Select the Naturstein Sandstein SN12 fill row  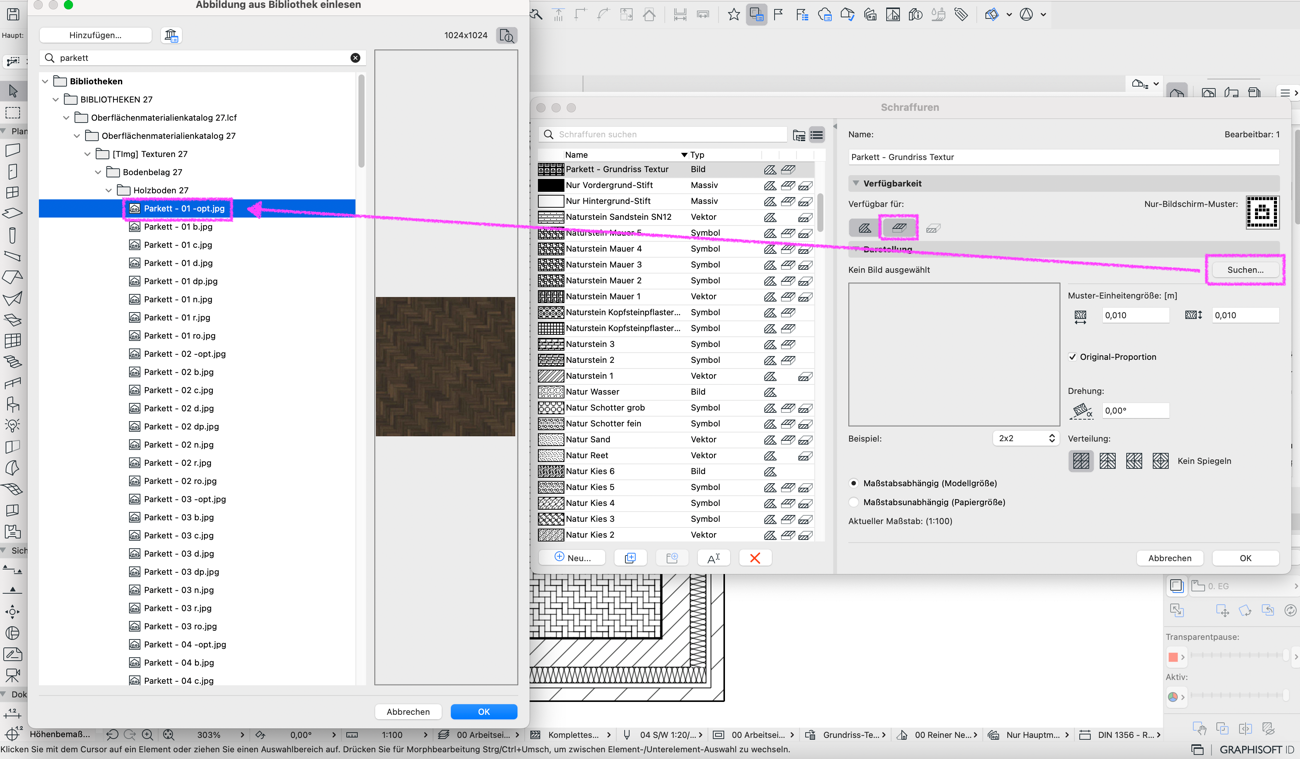[x=676, y=217]
